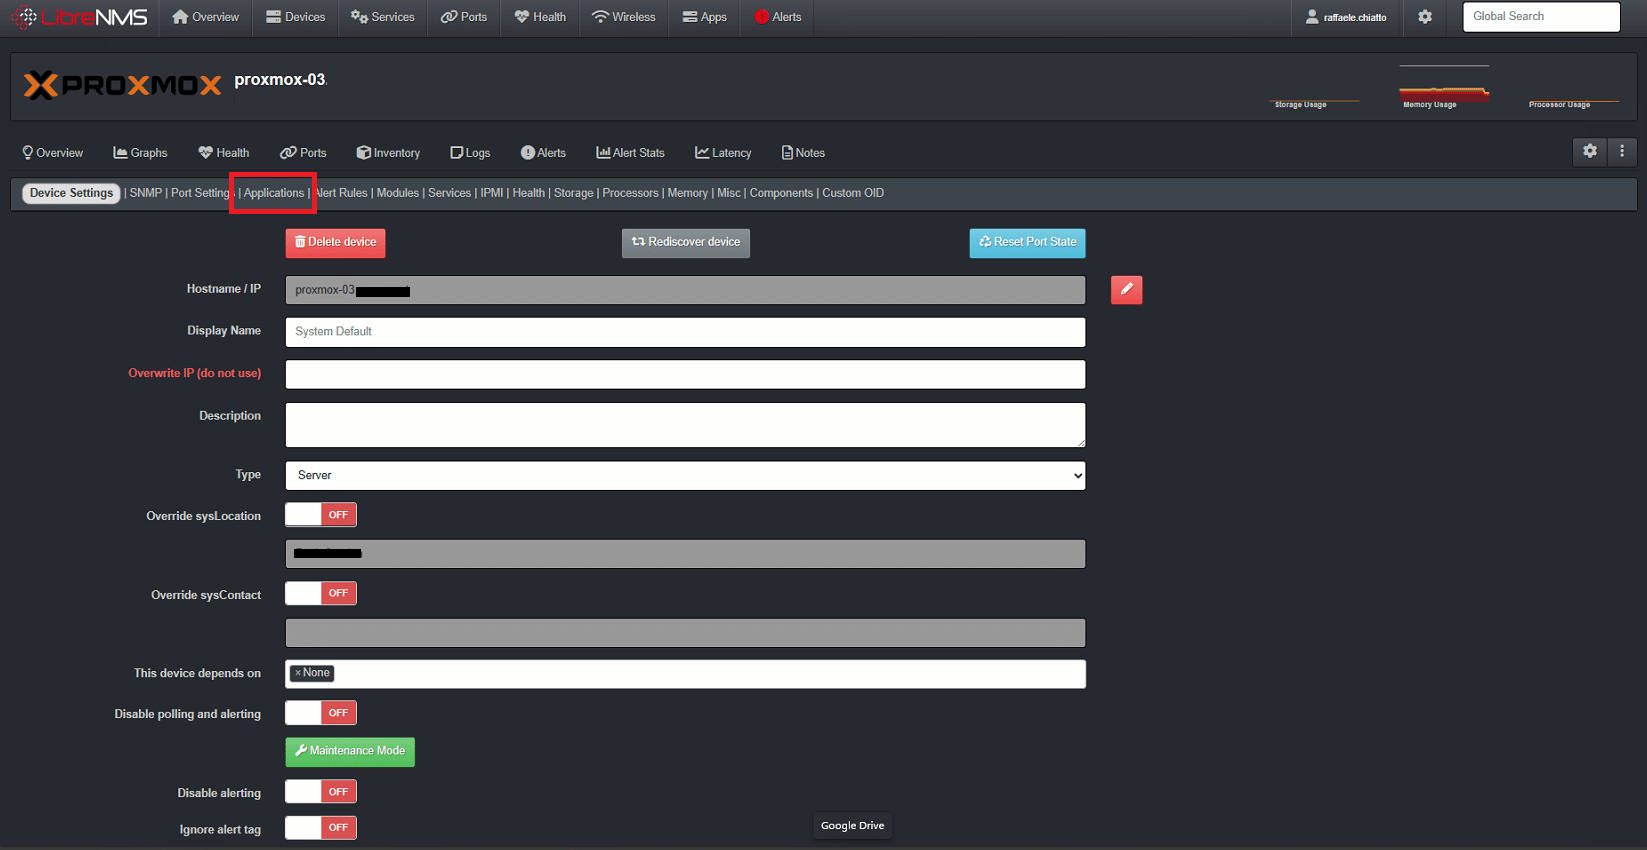Open the This device depends on selector
The height and width of the screenshot is (850, 1647).
click(x=685, y=674)
